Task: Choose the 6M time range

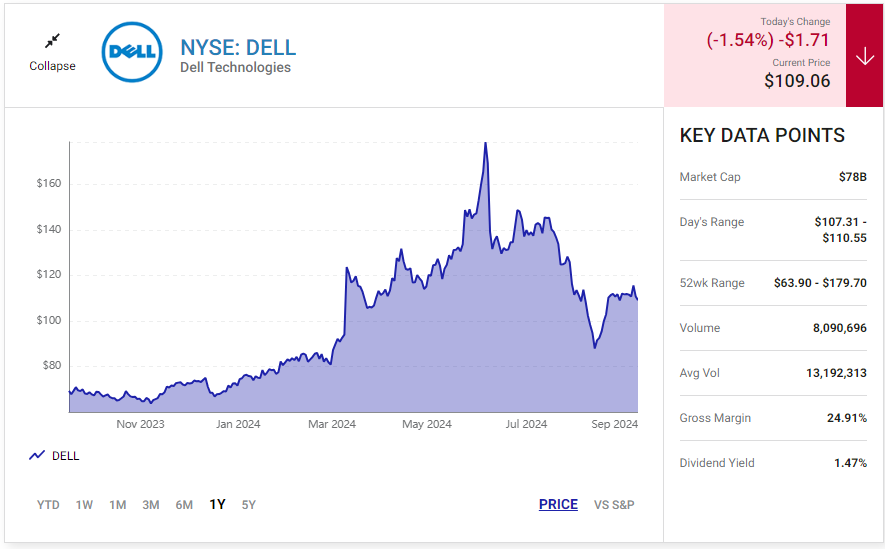Action: (184, 505)
